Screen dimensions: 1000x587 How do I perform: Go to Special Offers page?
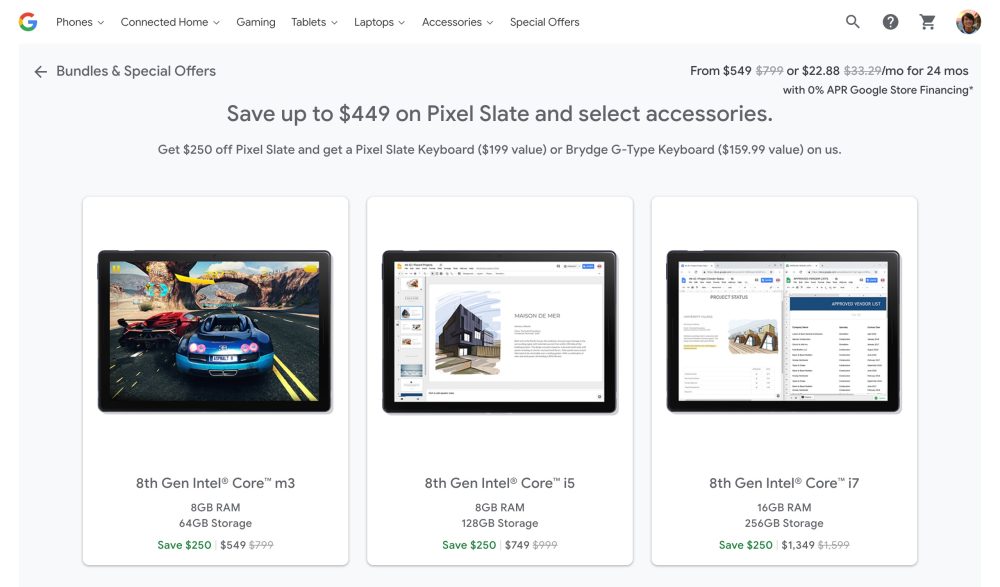coord(544,22)
